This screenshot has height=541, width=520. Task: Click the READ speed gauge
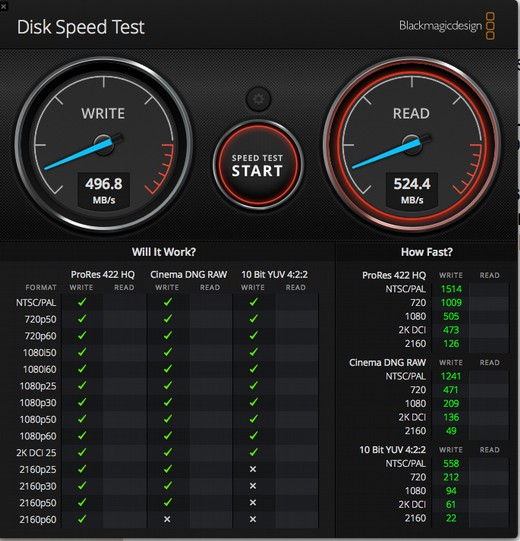coord(412,145)
